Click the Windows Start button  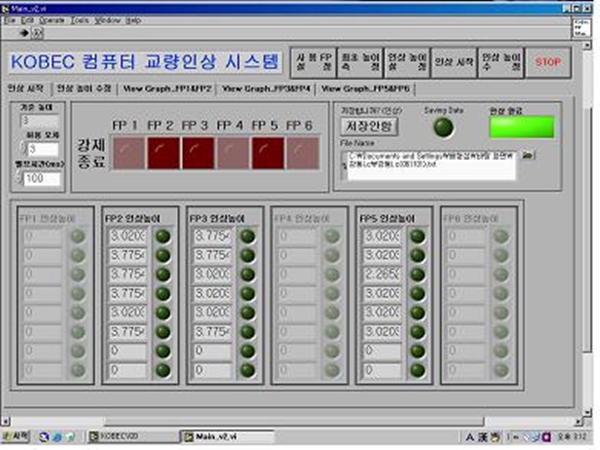coord(18,437)
